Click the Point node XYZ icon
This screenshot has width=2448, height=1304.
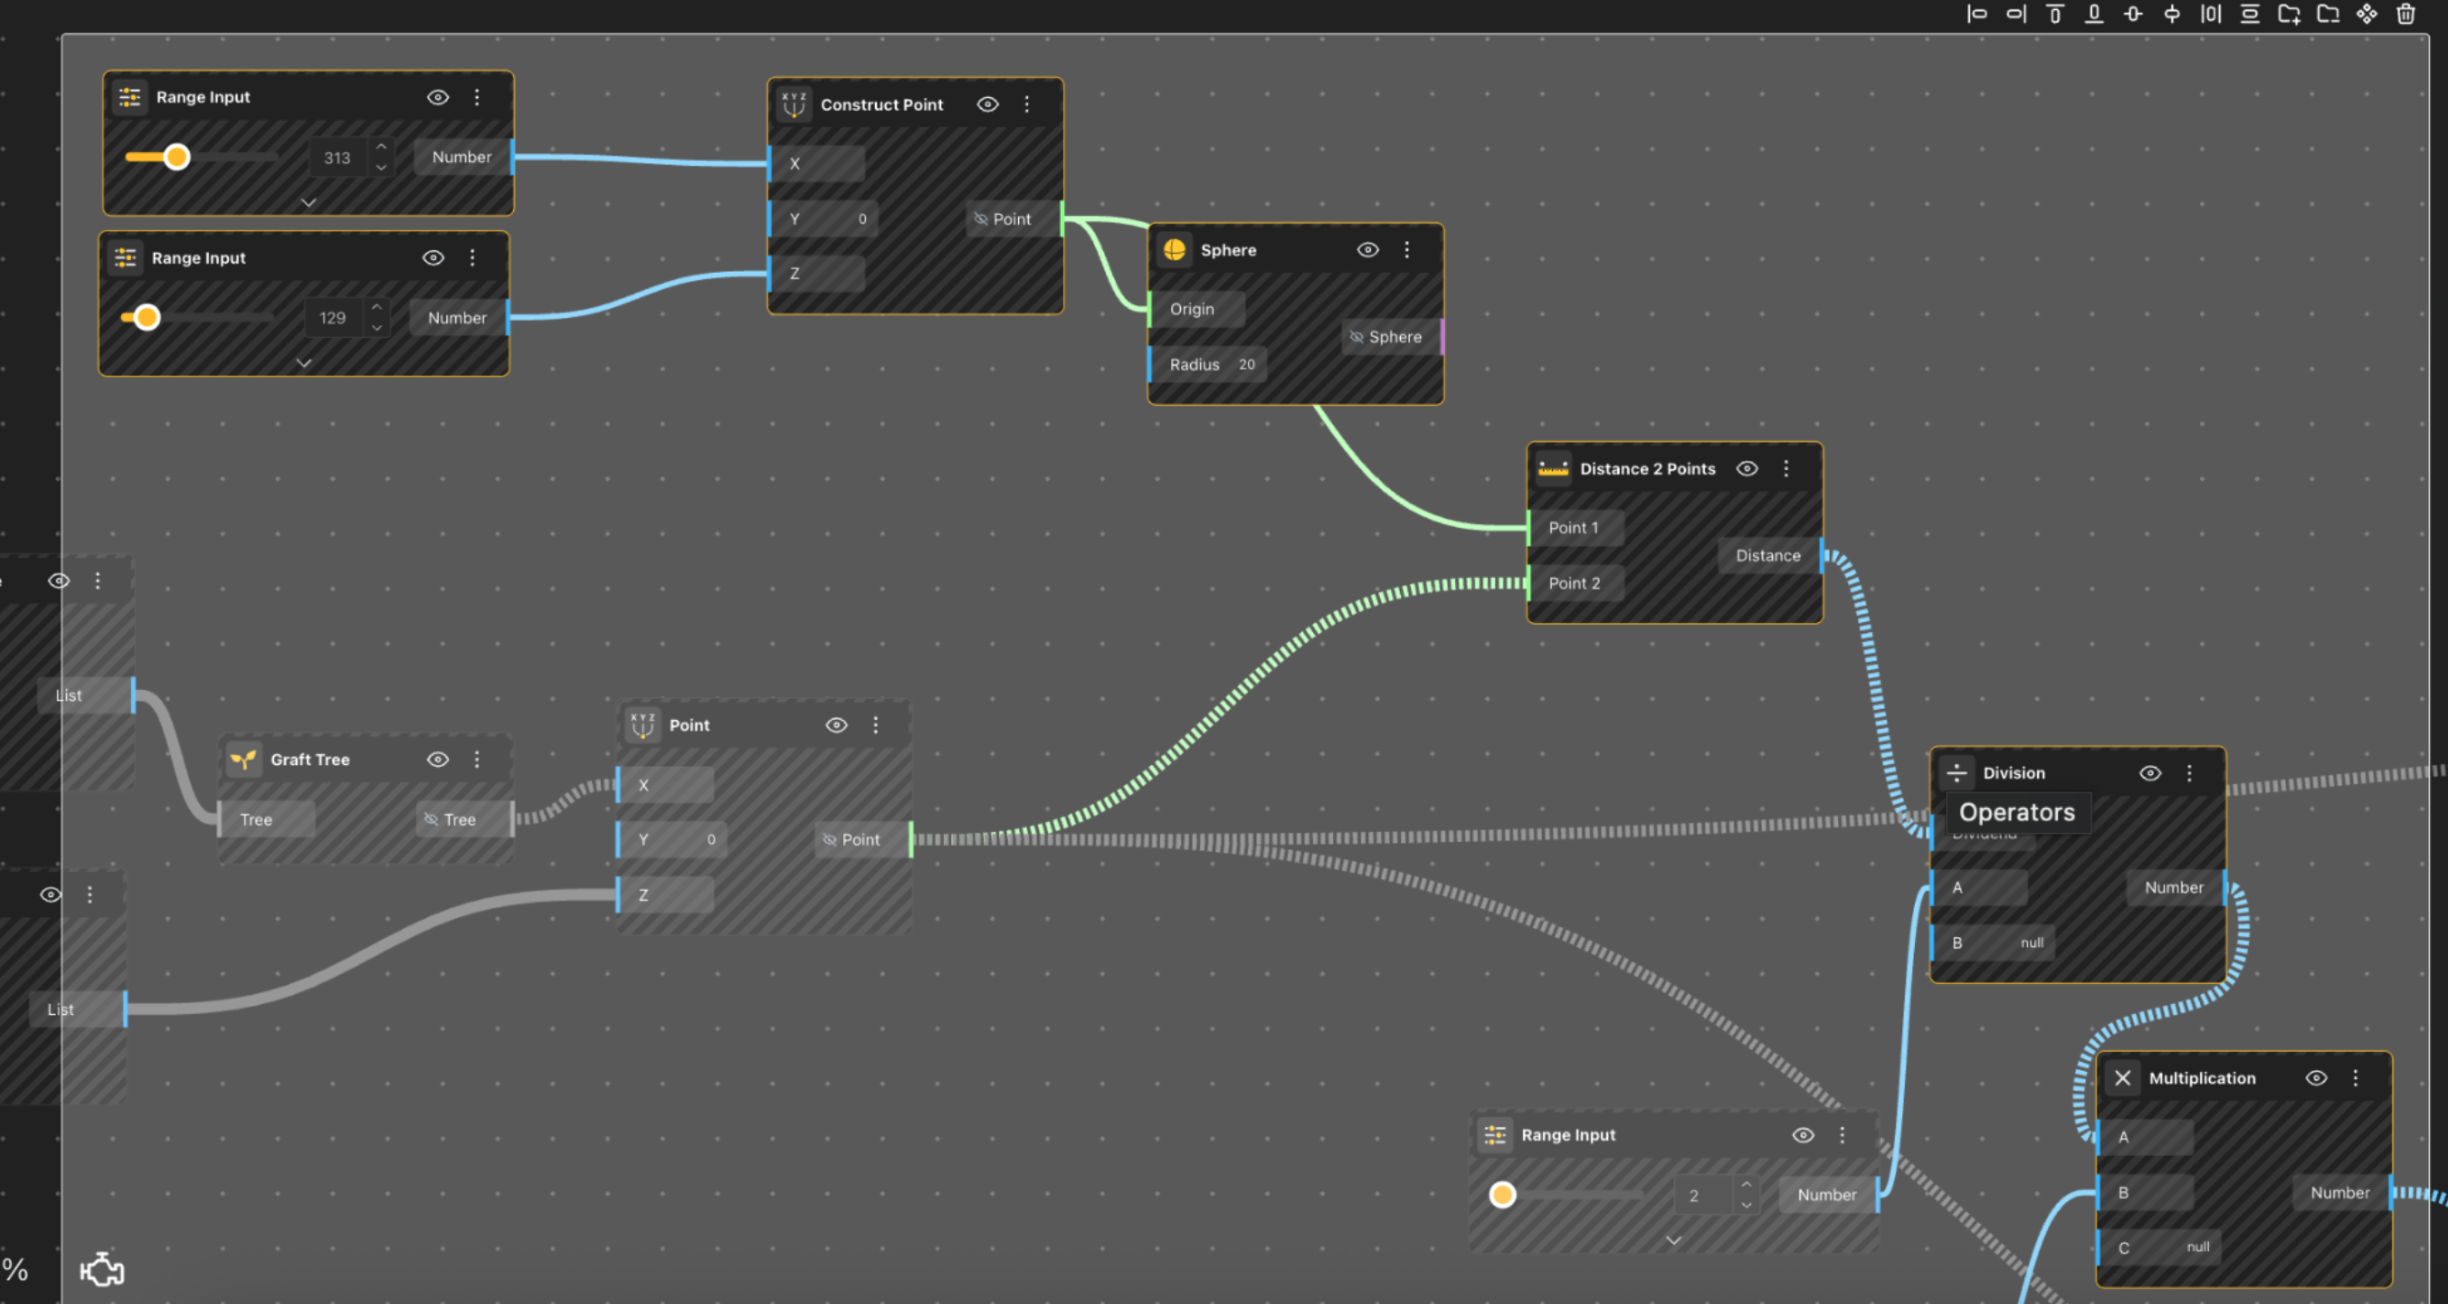pyautogui.click(x=642, y=725)
